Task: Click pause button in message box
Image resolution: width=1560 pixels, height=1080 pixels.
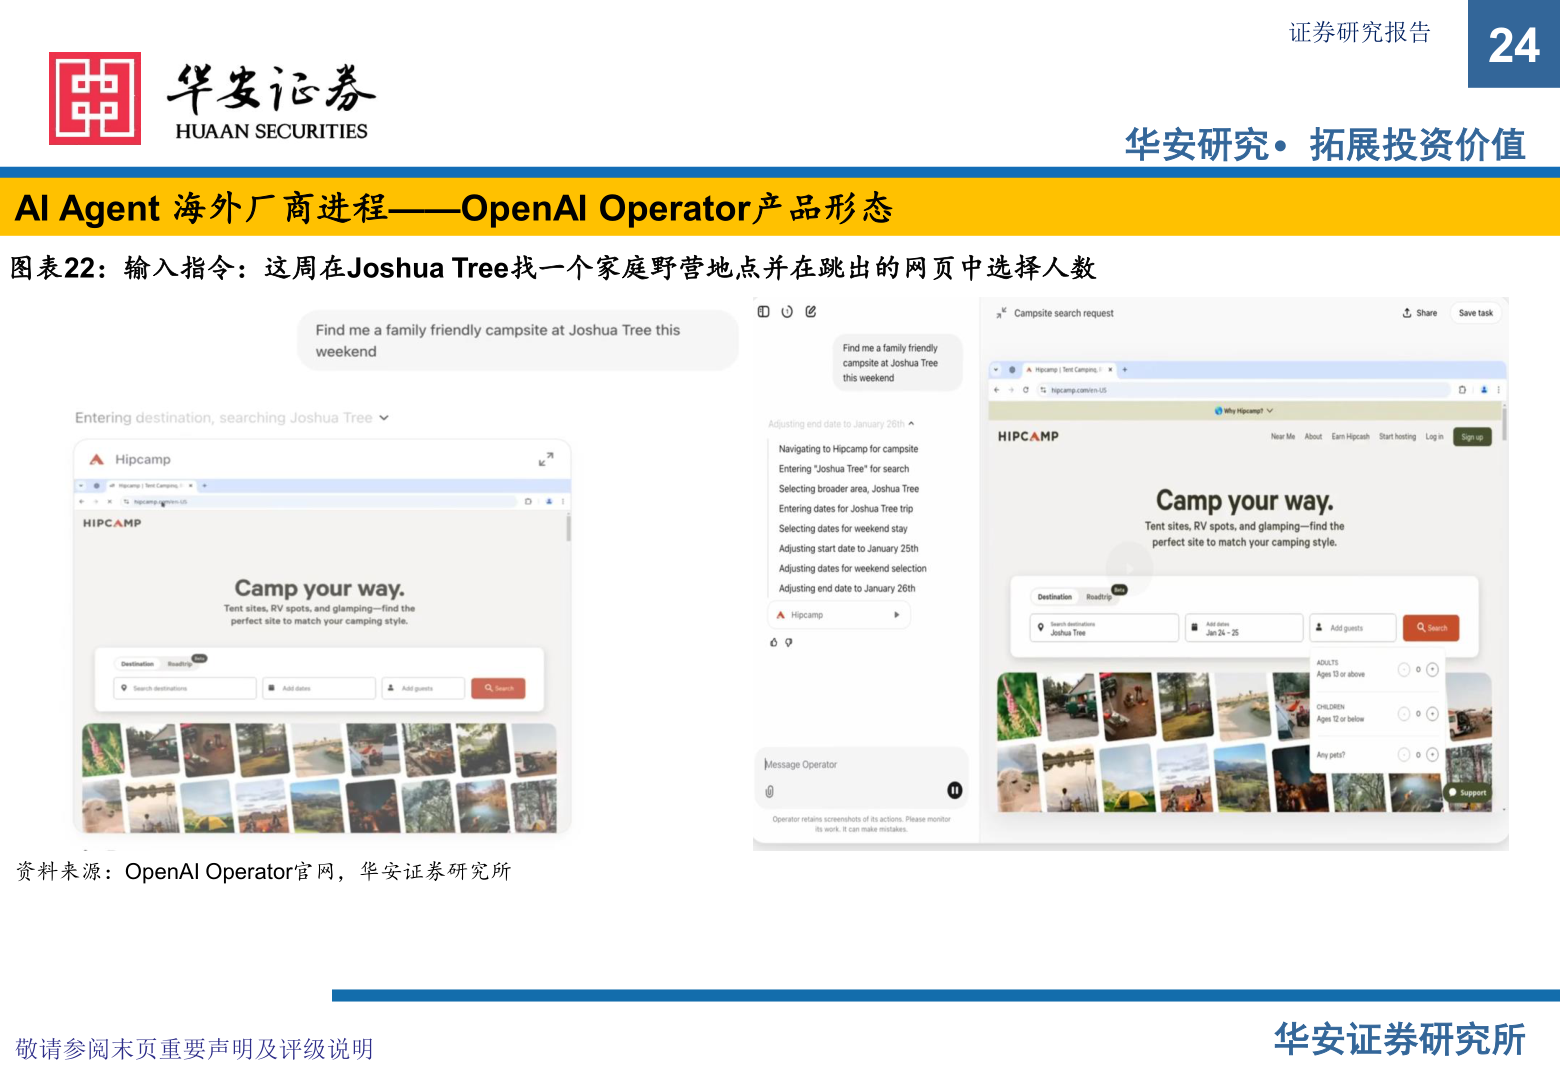Action: coord(955,790)
